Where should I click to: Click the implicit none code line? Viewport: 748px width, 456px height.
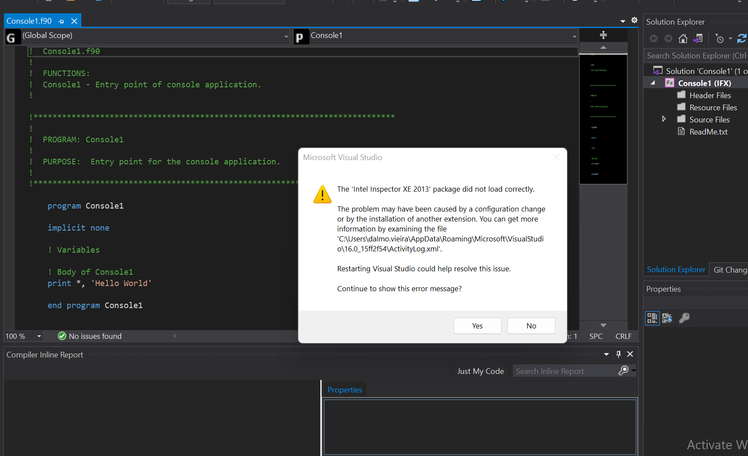78,228
